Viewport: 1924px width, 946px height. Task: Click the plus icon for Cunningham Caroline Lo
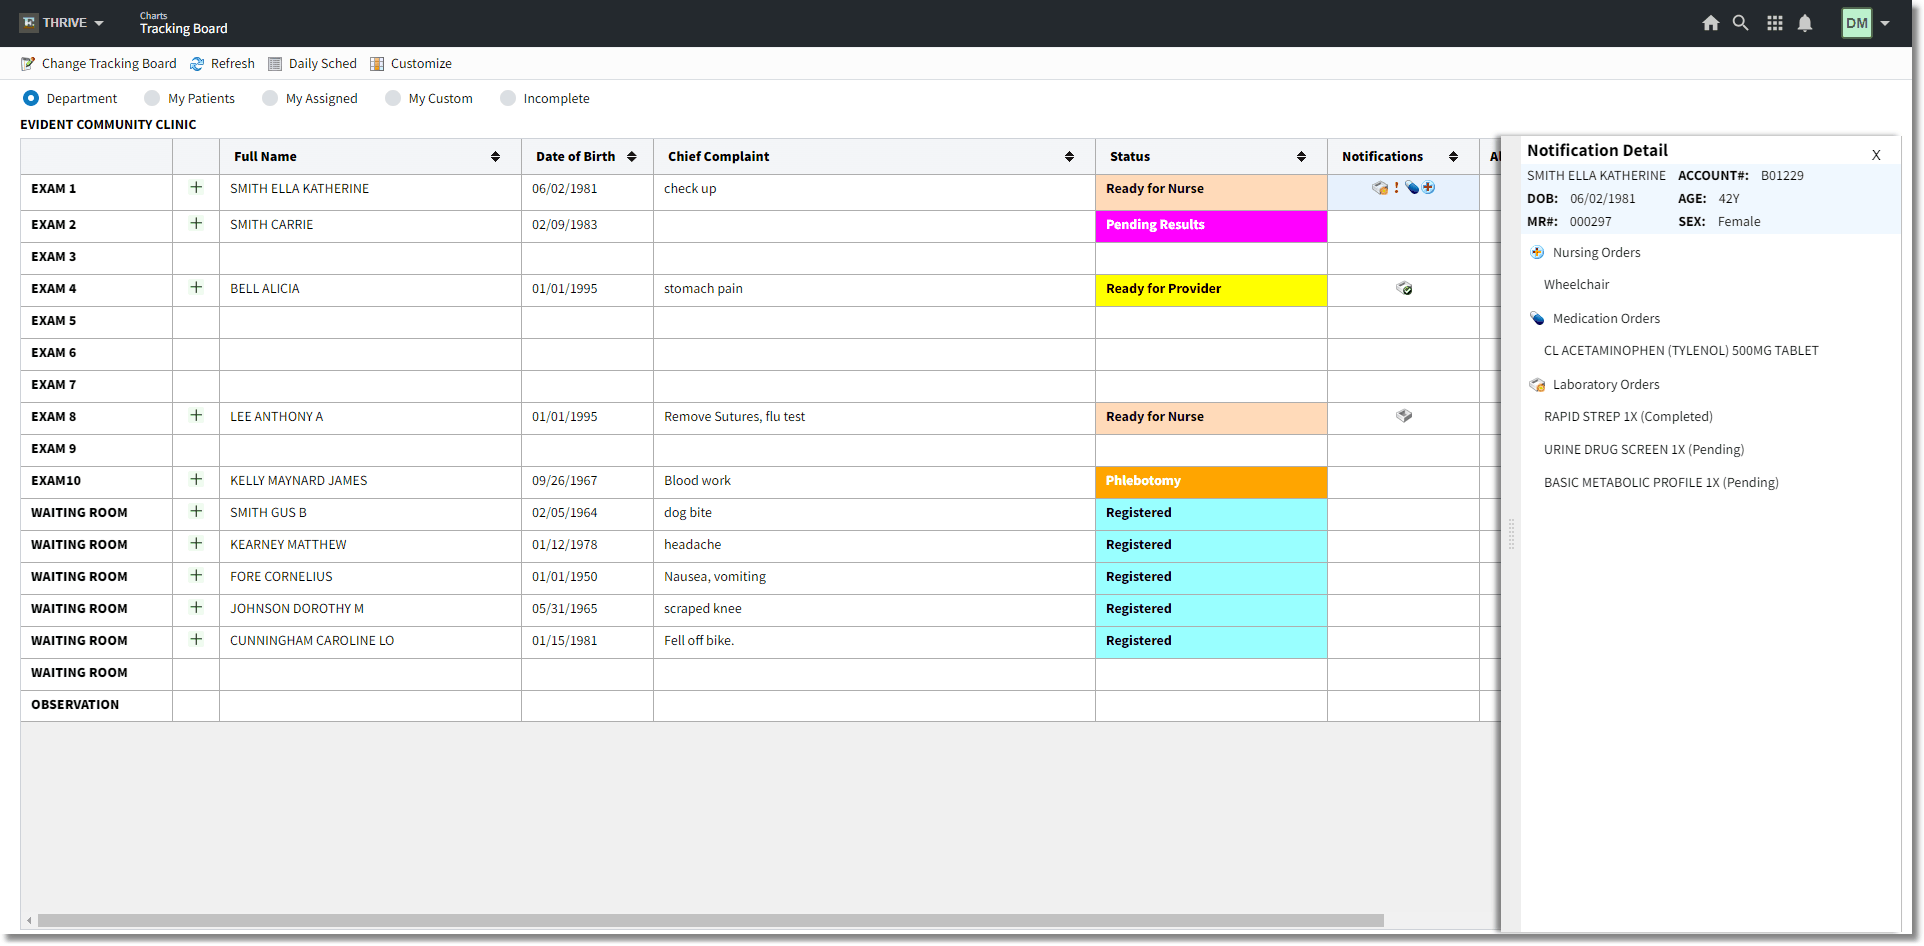[196, 640]
